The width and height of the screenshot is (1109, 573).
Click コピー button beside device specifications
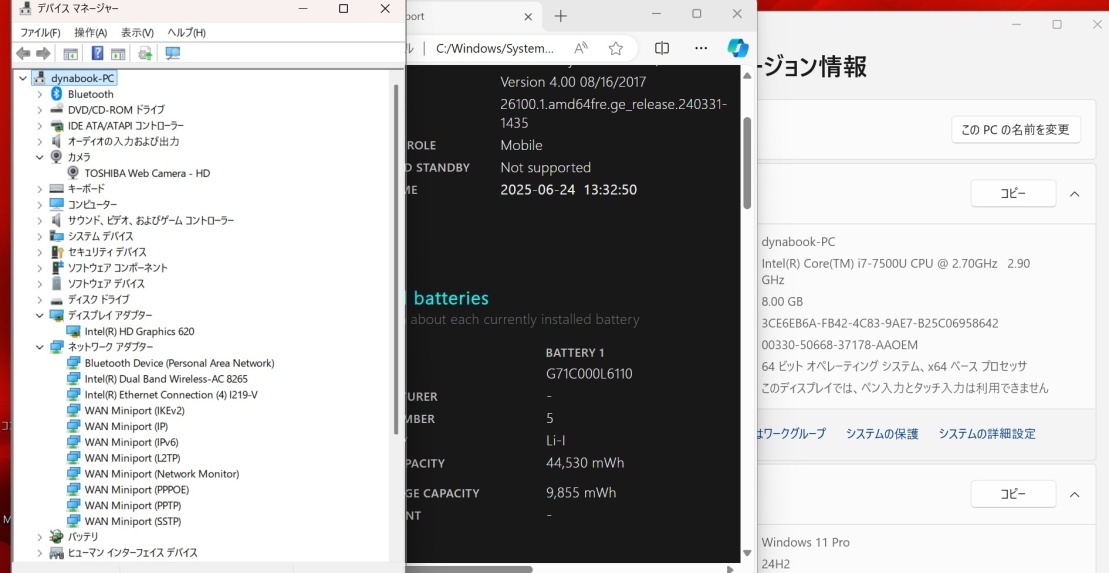click(1013, 193)
